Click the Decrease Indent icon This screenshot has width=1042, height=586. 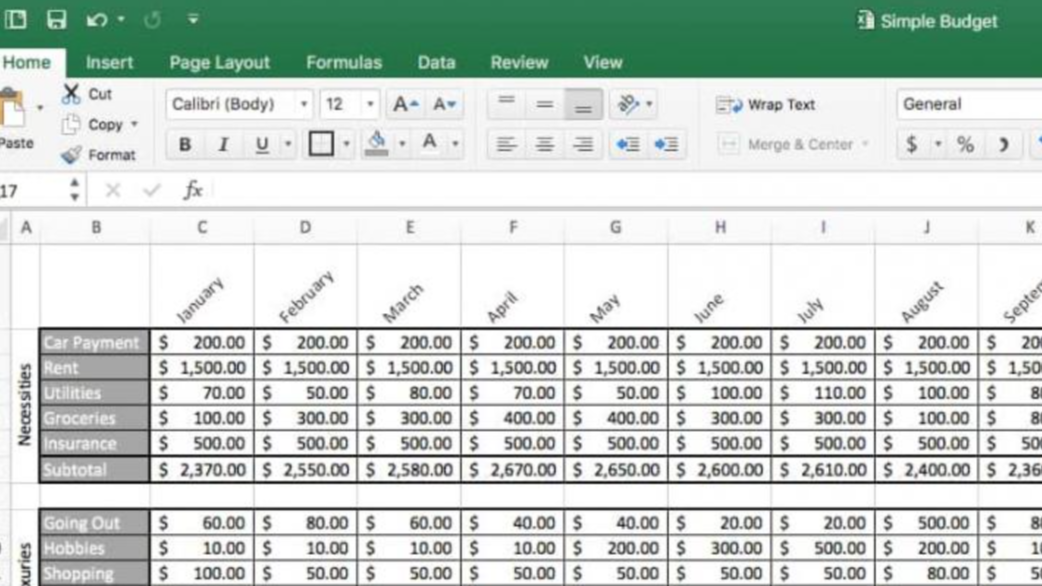pyautogui.click(x=628, y=144)
